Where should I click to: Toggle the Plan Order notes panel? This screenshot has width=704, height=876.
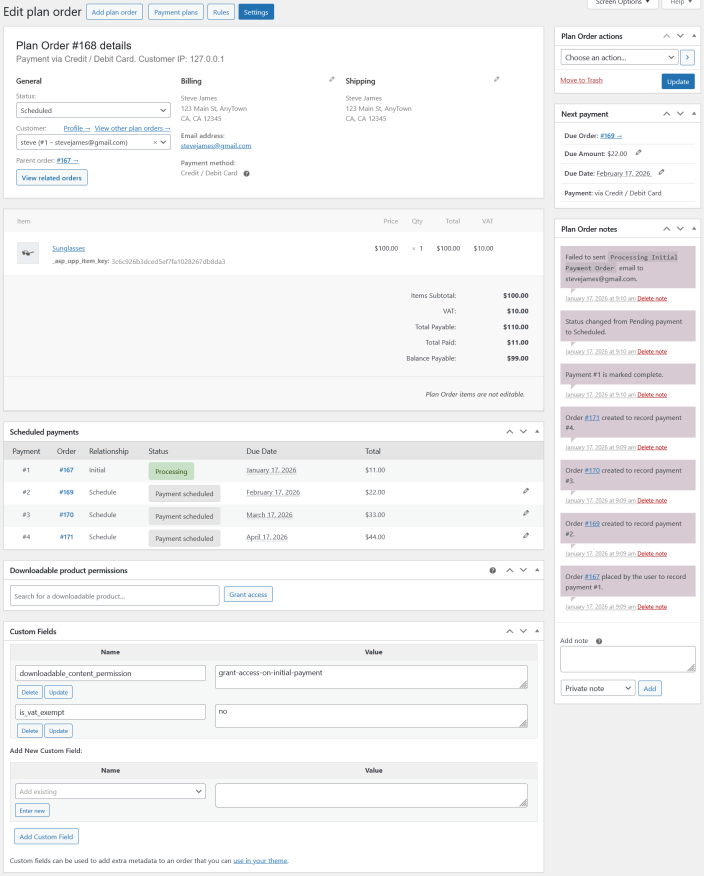[x=693, y=229]
